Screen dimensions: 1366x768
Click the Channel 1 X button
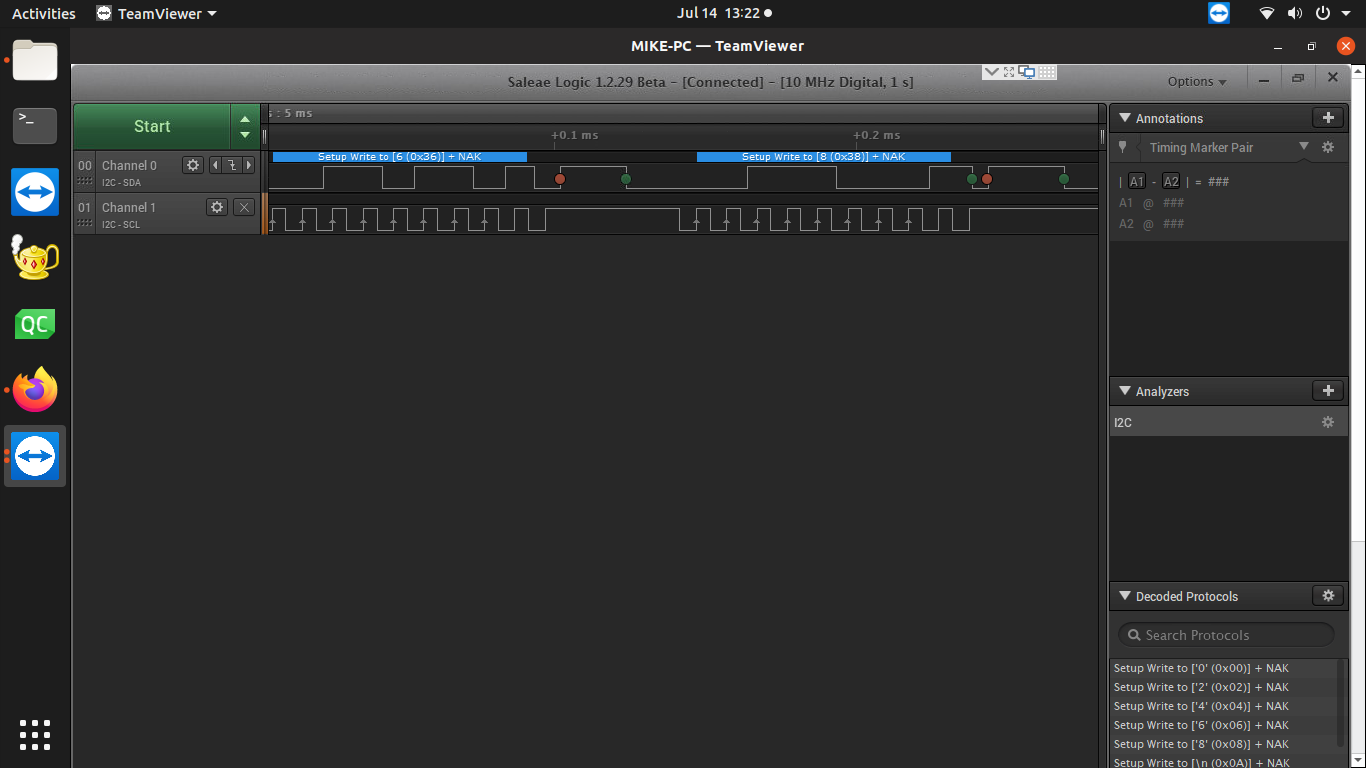[244, 207]
